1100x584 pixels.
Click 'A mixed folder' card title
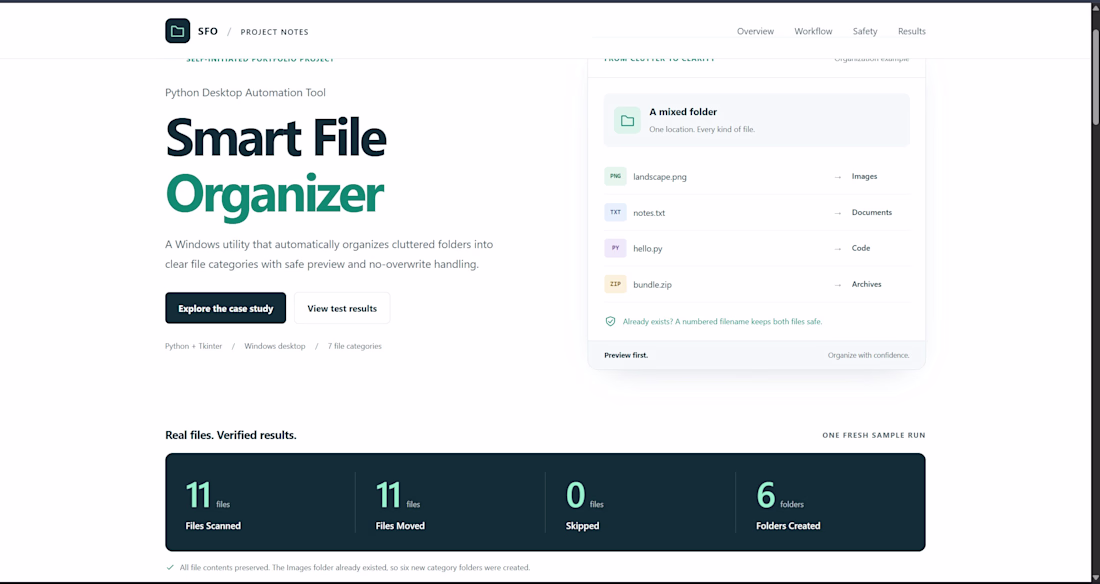[683, 112]
